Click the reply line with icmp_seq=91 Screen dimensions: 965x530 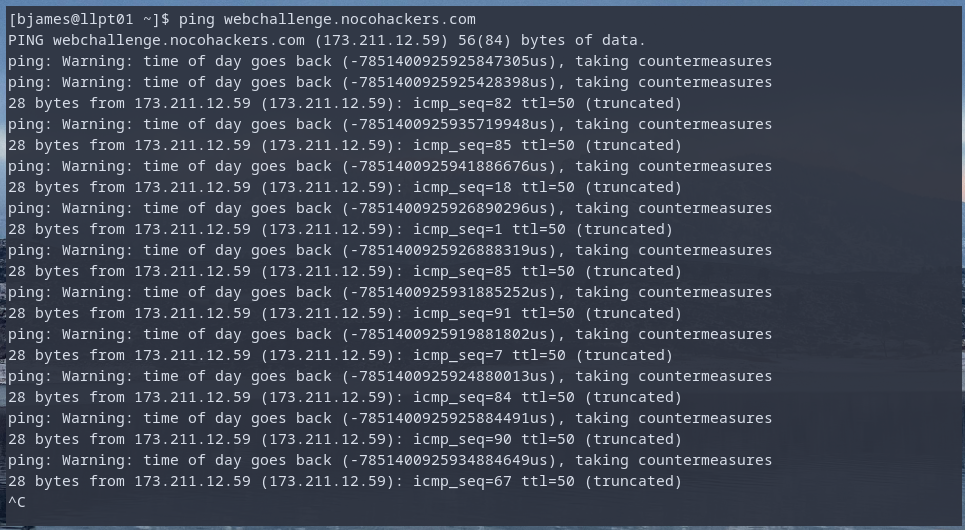(344, 313)
